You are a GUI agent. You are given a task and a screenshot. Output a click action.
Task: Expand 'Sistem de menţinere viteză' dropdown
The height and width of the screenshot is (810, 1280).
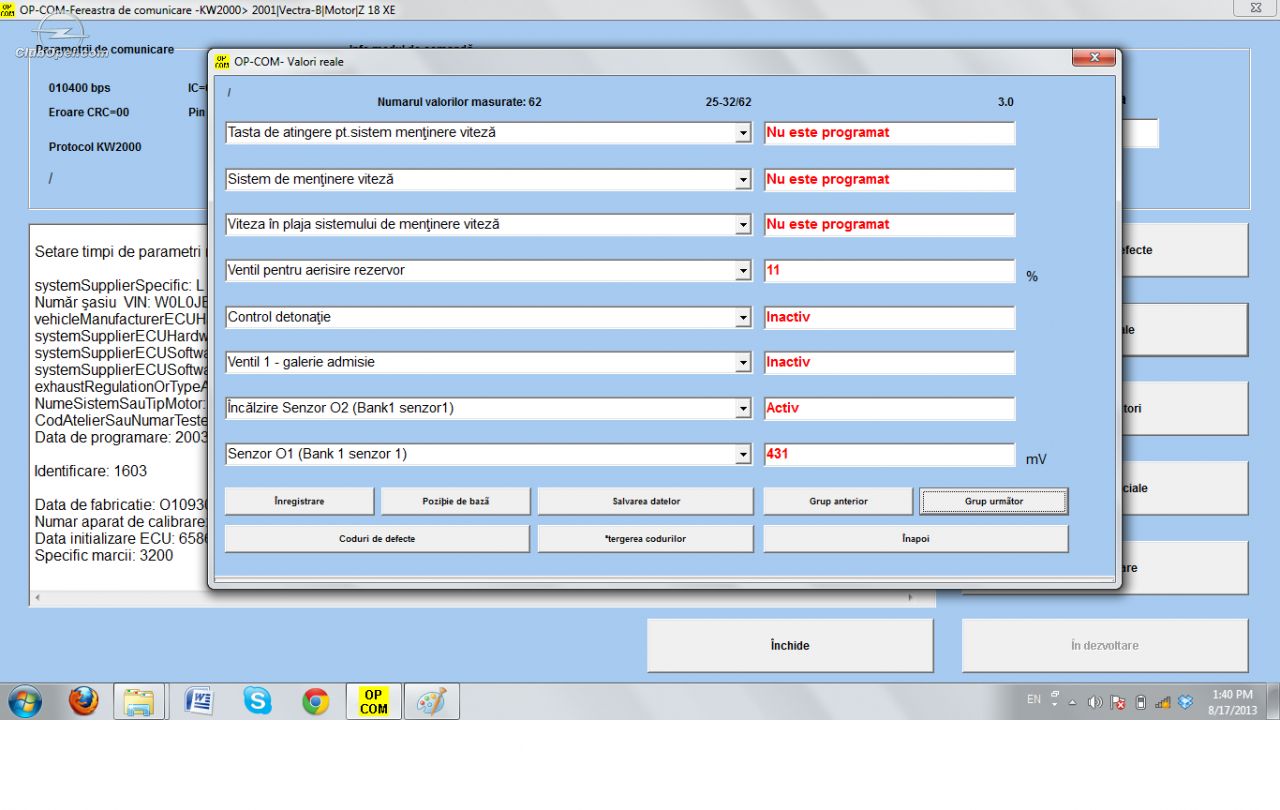pyautogui.click(x=743, y=180)
